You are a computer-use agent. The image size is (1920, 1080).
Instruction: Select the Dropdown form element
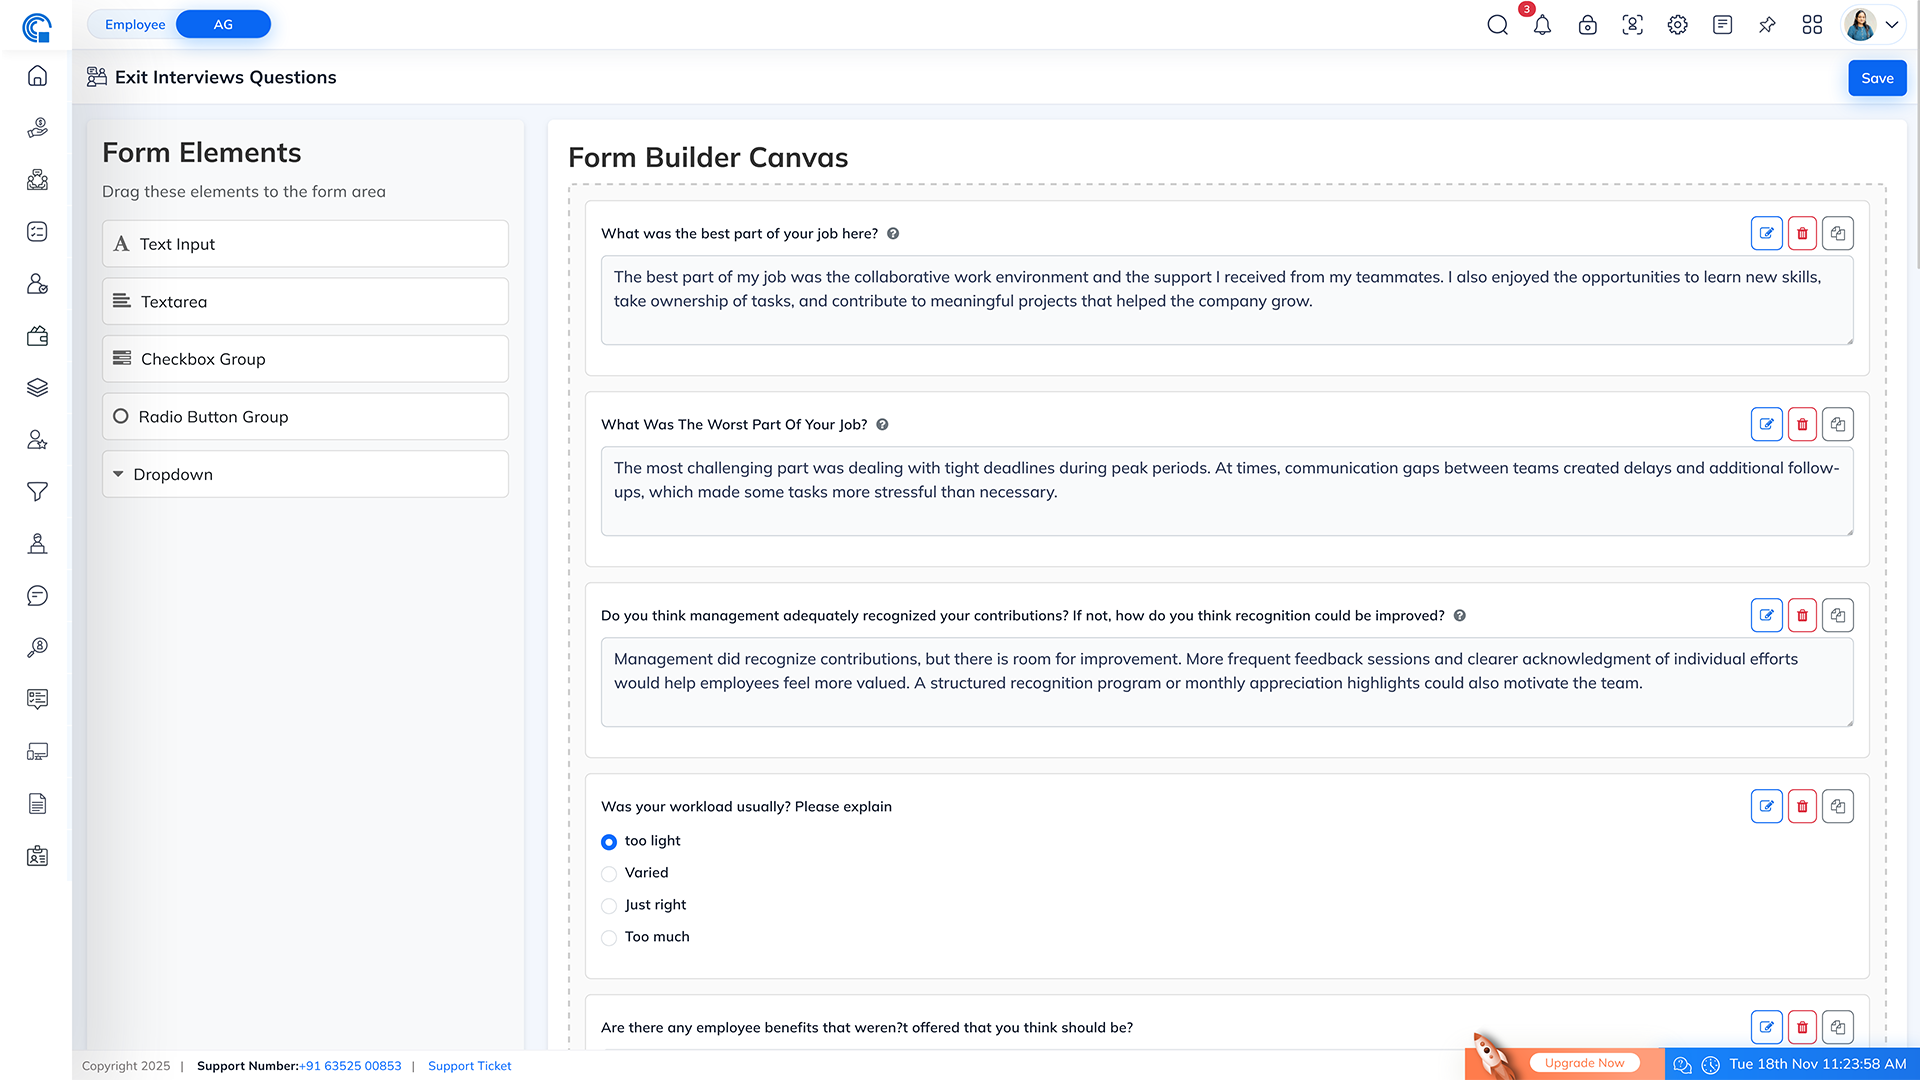click(x=305, y=474)
